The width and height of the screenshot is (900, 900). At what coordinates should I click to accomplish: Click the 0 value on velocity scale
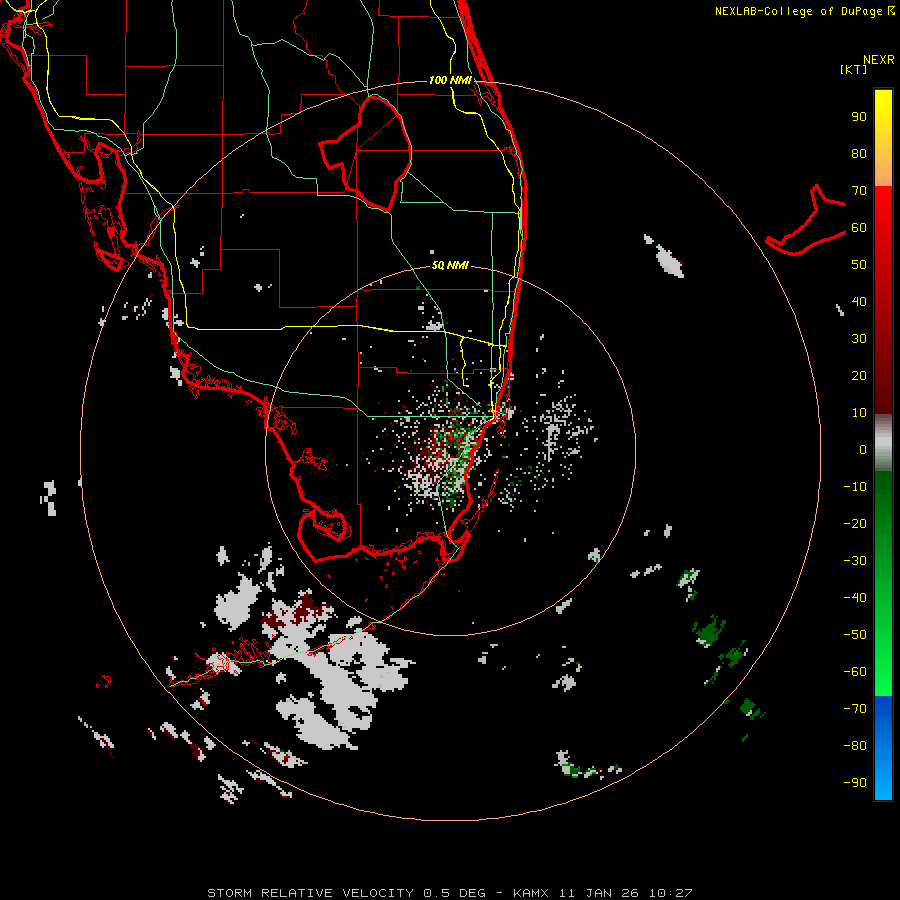863,449
